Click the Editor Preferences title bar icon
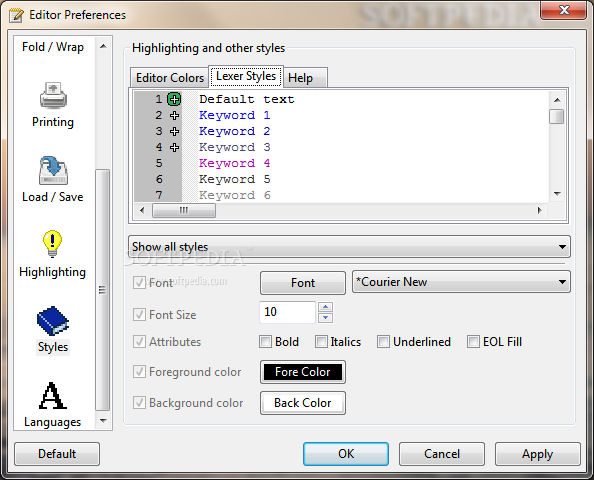The height and width of the screenshot is (480, 594). [16, 15]
